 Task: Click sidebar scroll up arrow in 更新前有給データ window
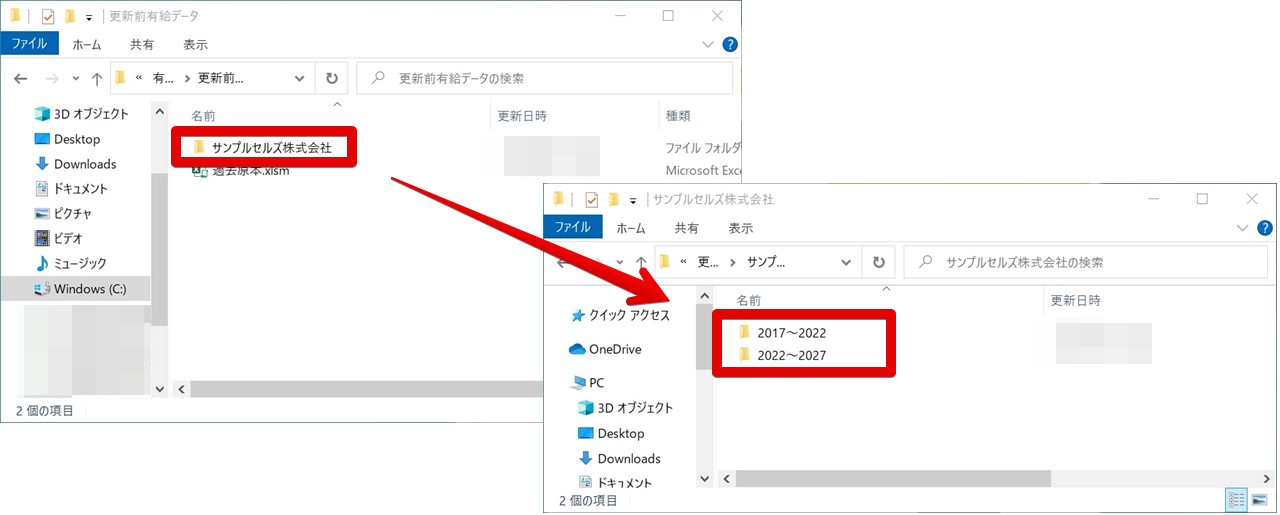click(x=160, y=113)
